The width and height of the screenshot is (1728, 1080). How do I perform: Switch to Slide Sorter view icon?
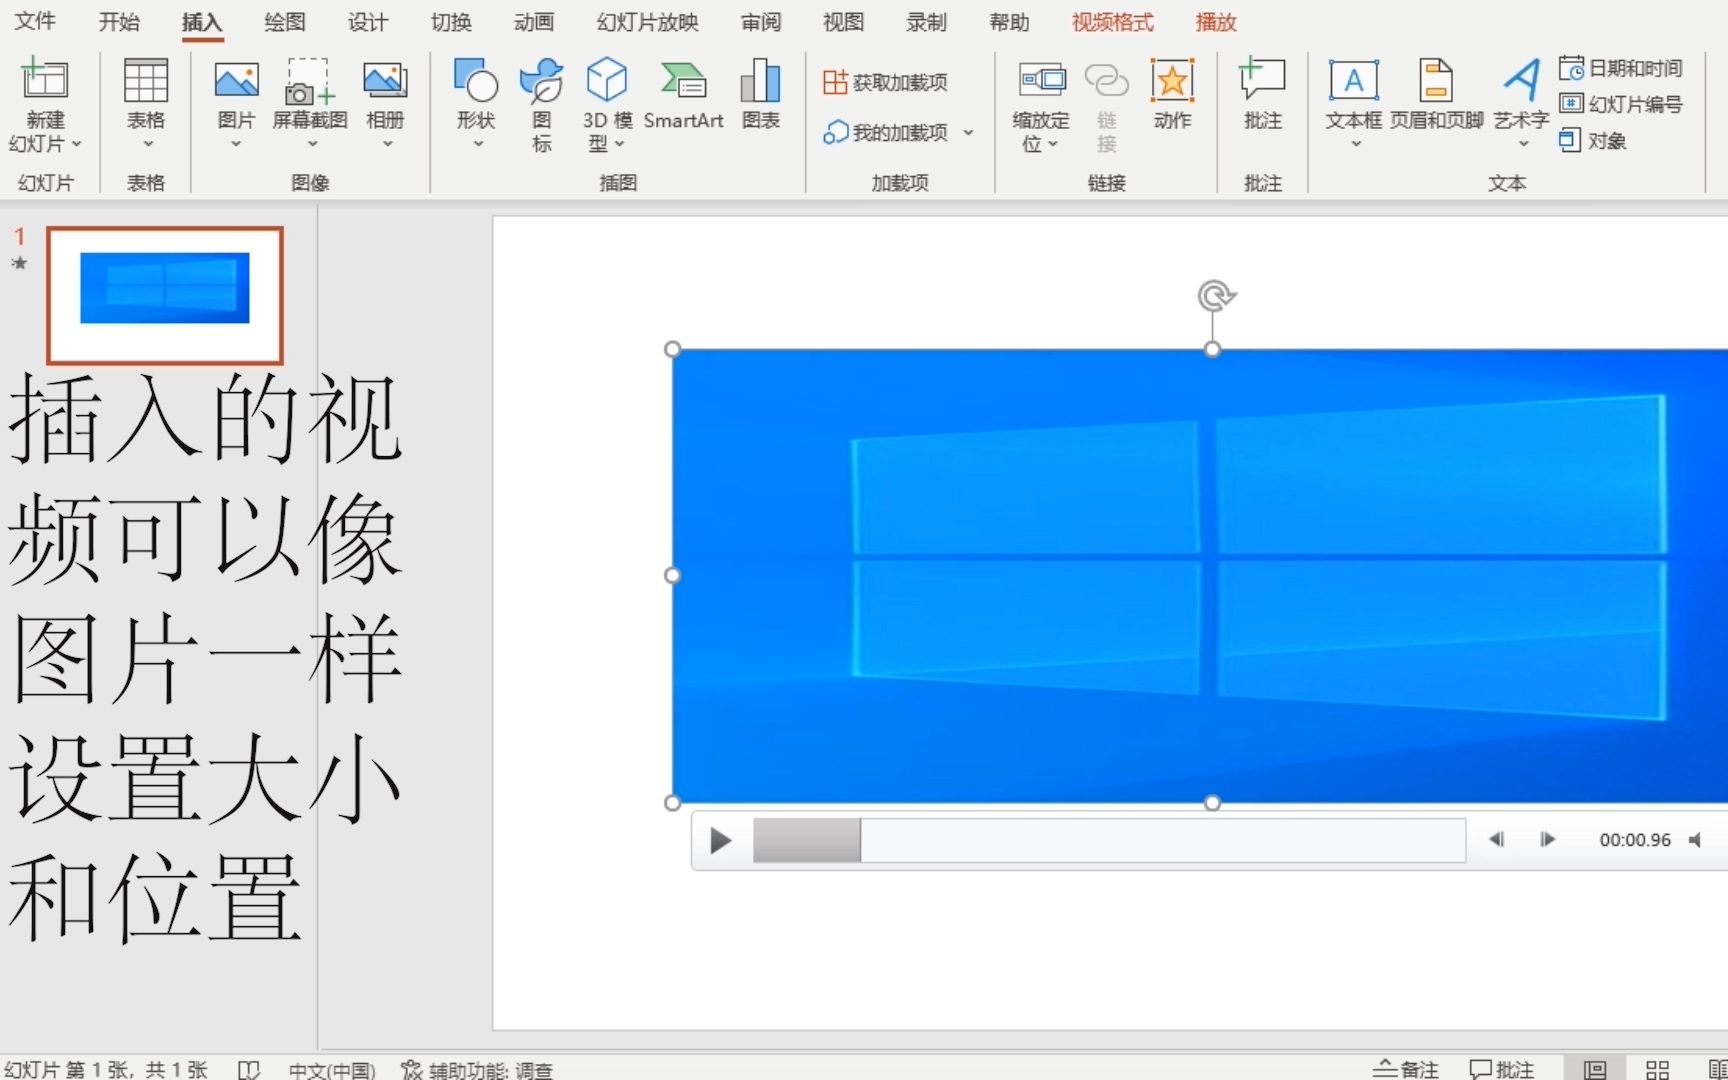(x=1657, y=1069)
